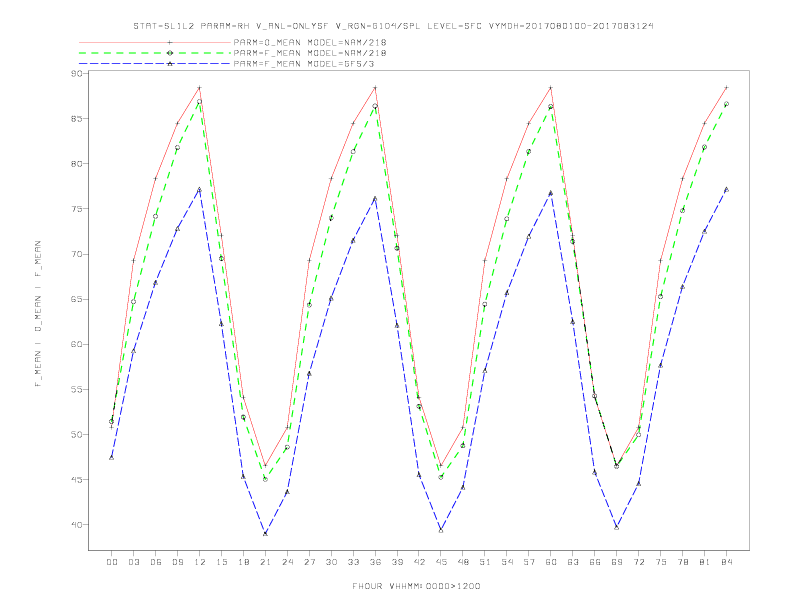Click x-axis tick label 09

[177, 562]
